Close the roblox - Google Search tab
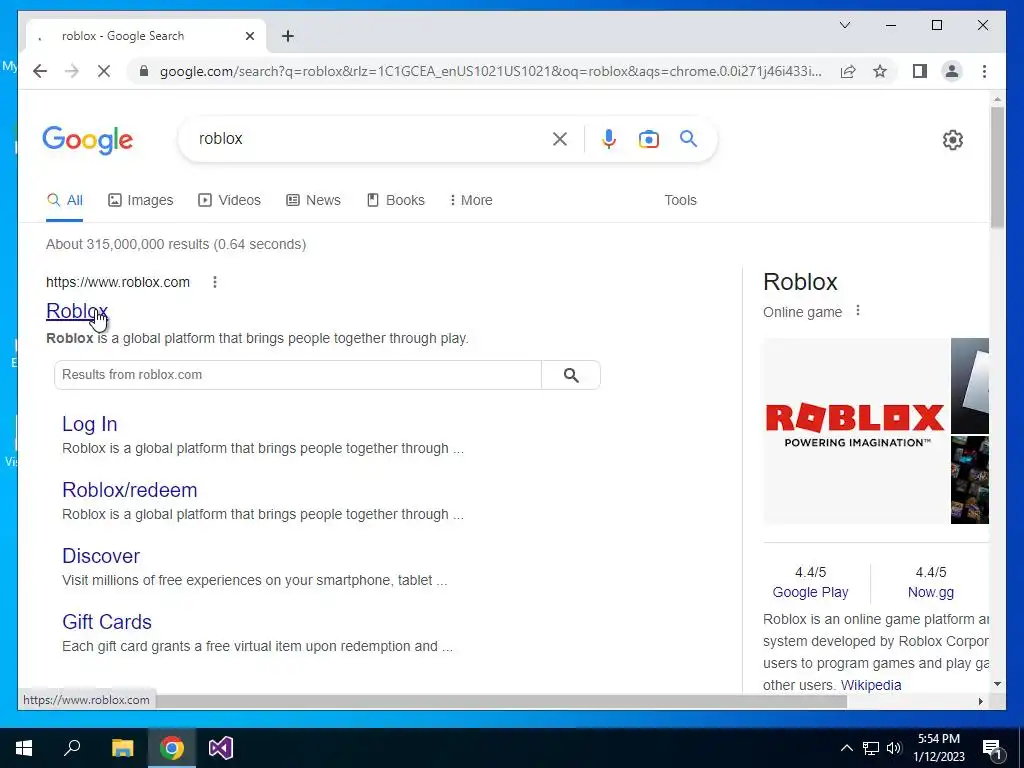Viewport: 1024px width, 768px height. 249,36
